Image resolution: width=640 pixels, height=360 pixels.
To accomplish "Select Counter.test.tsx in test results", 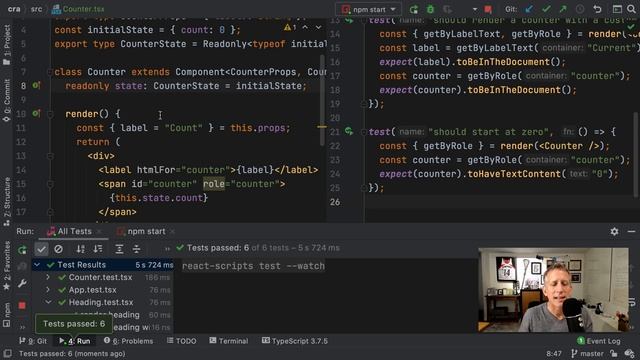I will [x=100, y=278].
